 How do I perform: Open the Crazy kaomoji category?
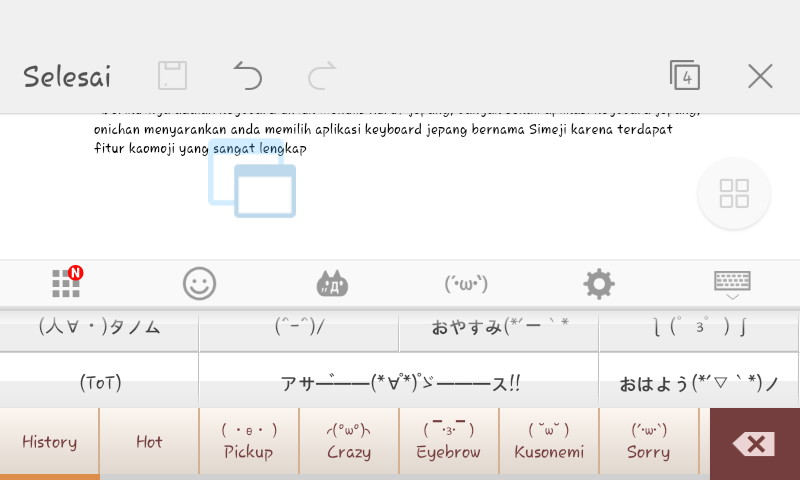(x=349, y=442)
